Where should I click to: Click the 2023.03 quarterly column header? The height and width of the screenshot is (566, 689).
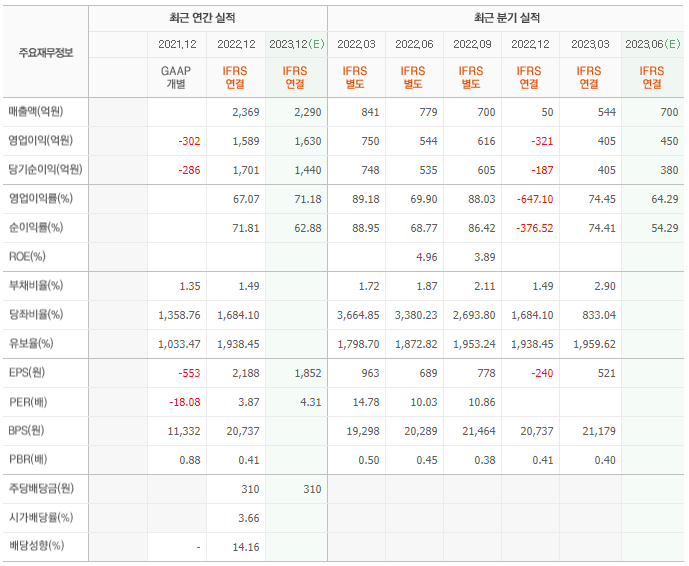click(x=590, y=44)
